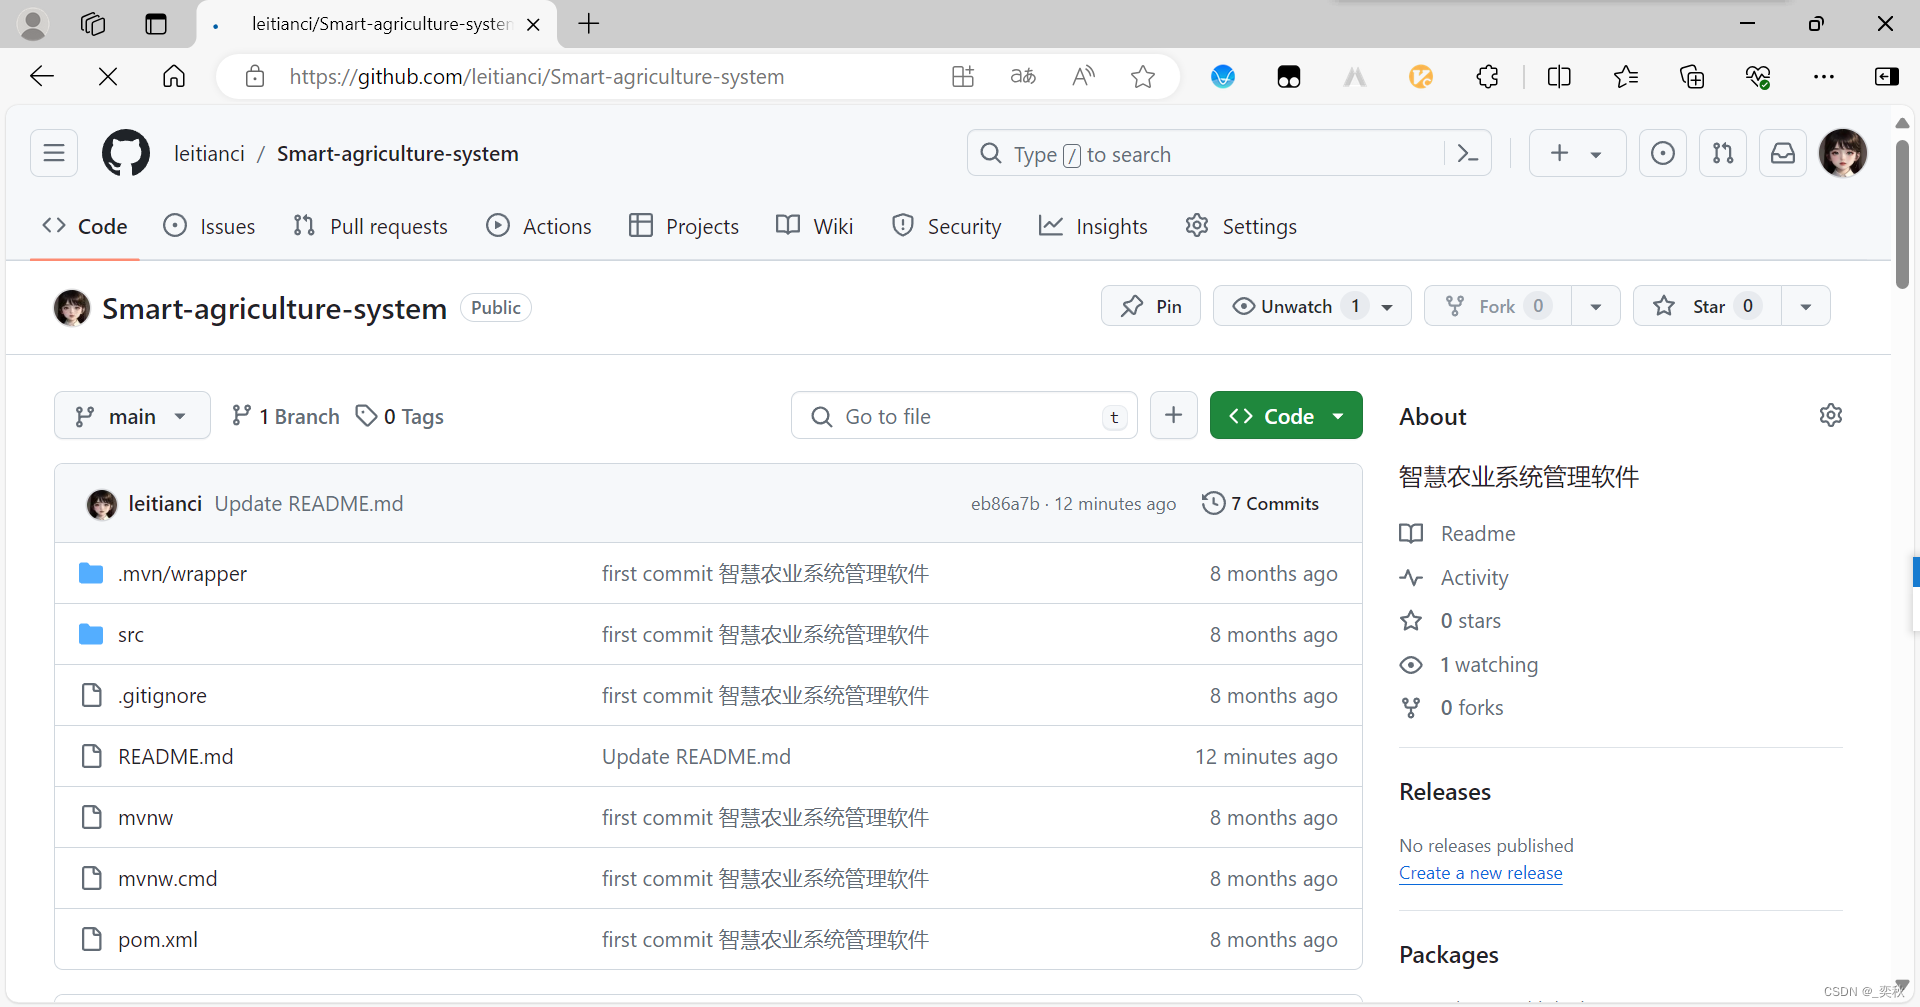Open the Wiki tab

[815, 226]
